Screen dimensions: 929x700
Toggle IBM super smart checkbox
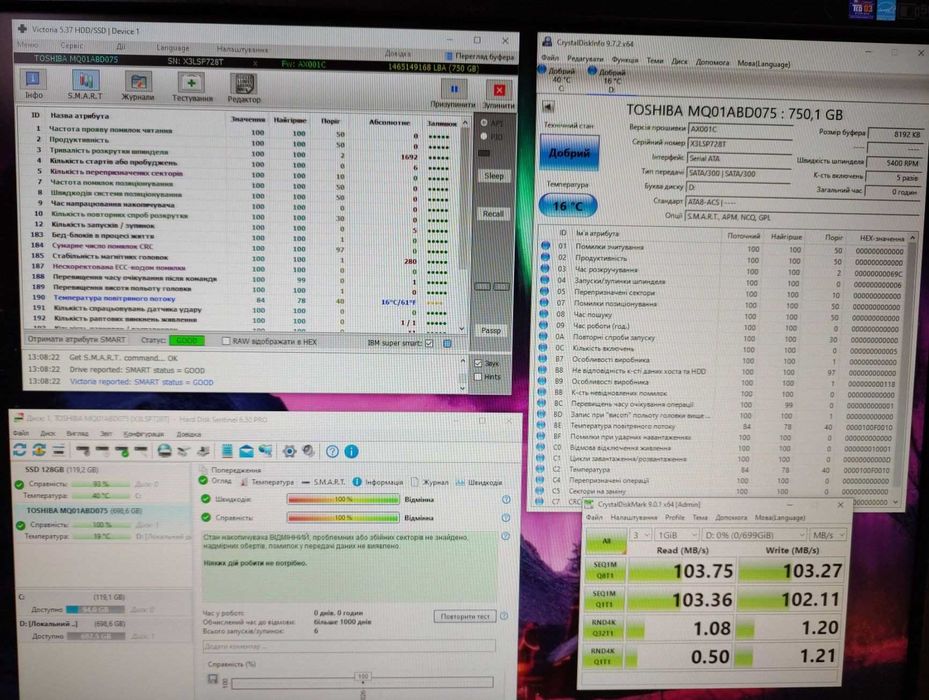[429, 343]
